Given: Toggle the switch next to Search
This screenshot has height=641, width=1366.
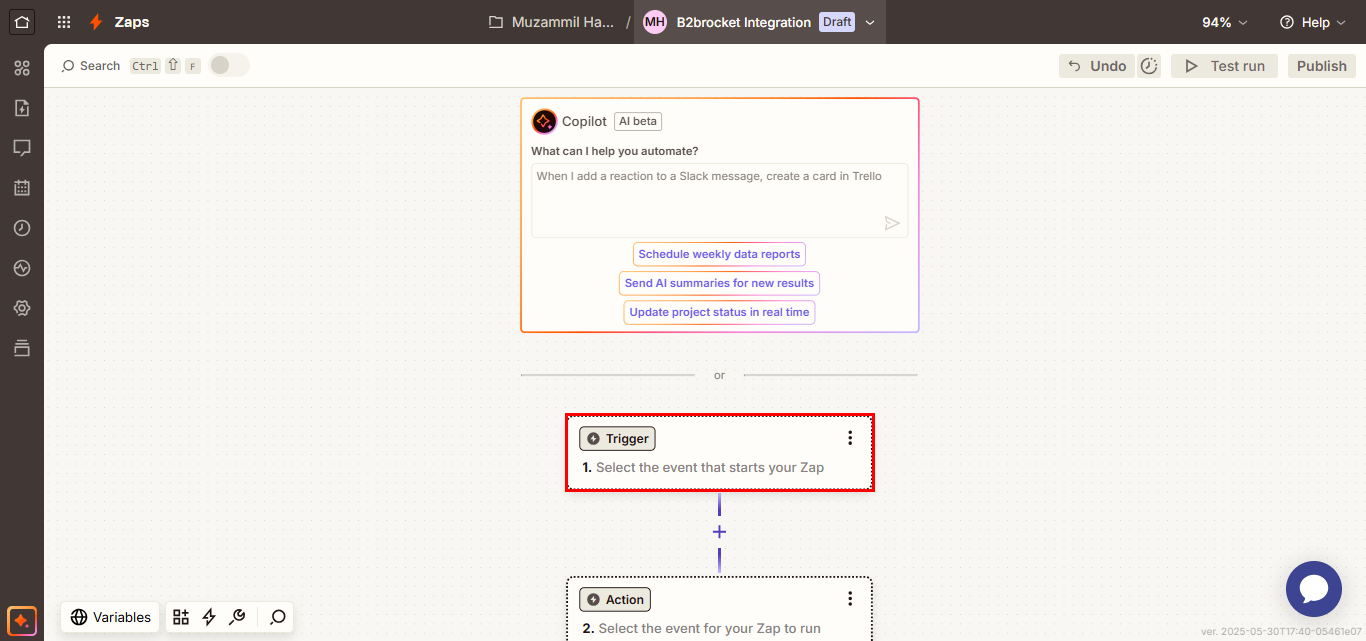Looking at the screenshot, I should [x=228, y=65].
